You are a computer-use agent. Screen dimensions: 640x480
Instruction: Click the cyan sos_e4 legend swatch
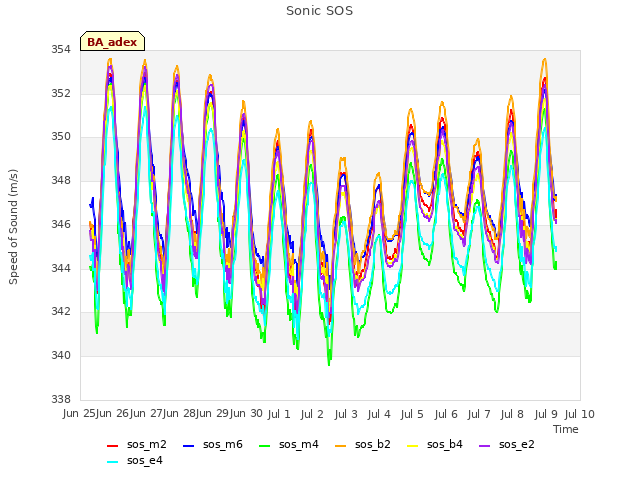coord(112,462)
